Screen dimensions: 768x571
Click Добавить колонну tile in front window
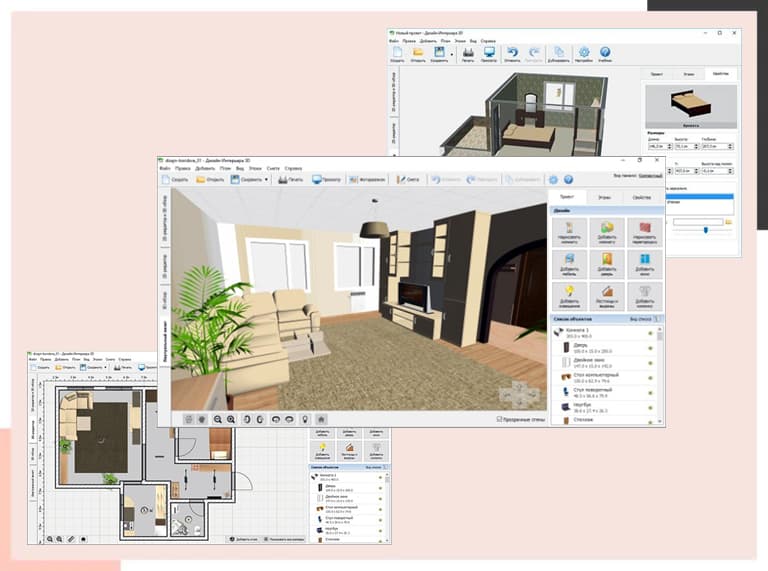pyautogui.click(x=645, y=296)
